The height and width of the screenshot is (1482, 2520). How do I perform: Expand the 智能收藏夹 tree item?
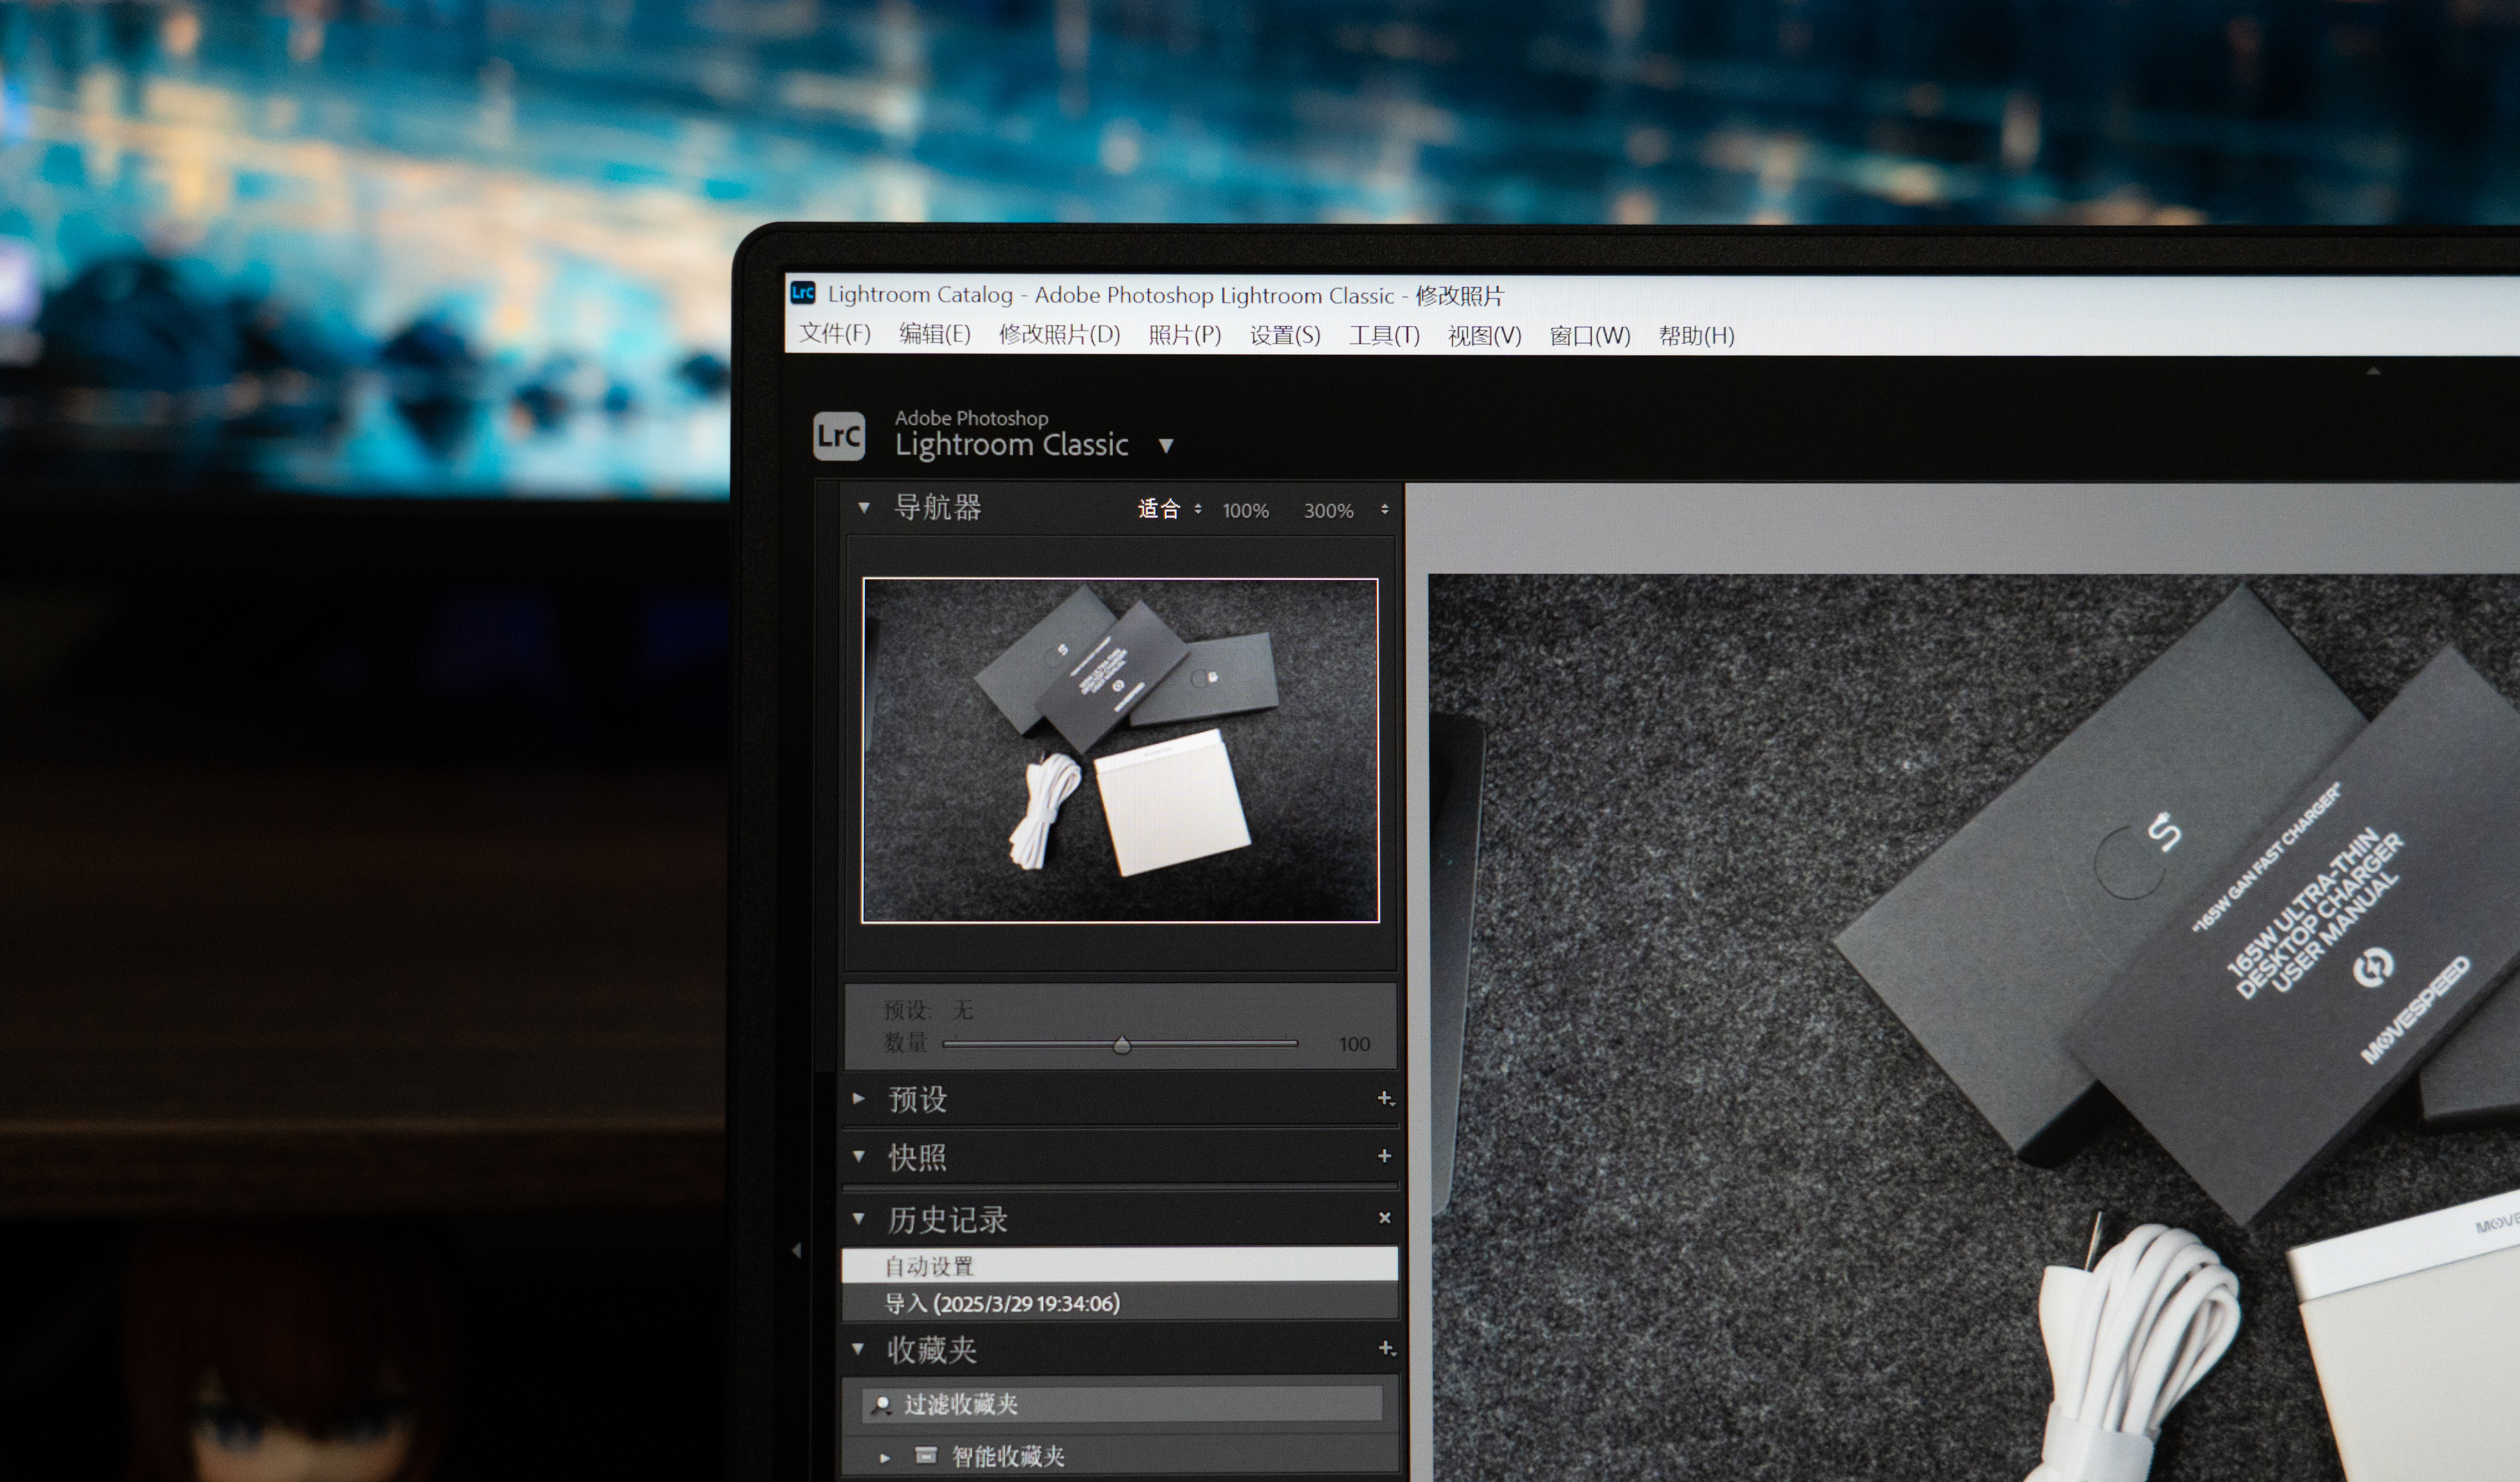point(884,1458)
